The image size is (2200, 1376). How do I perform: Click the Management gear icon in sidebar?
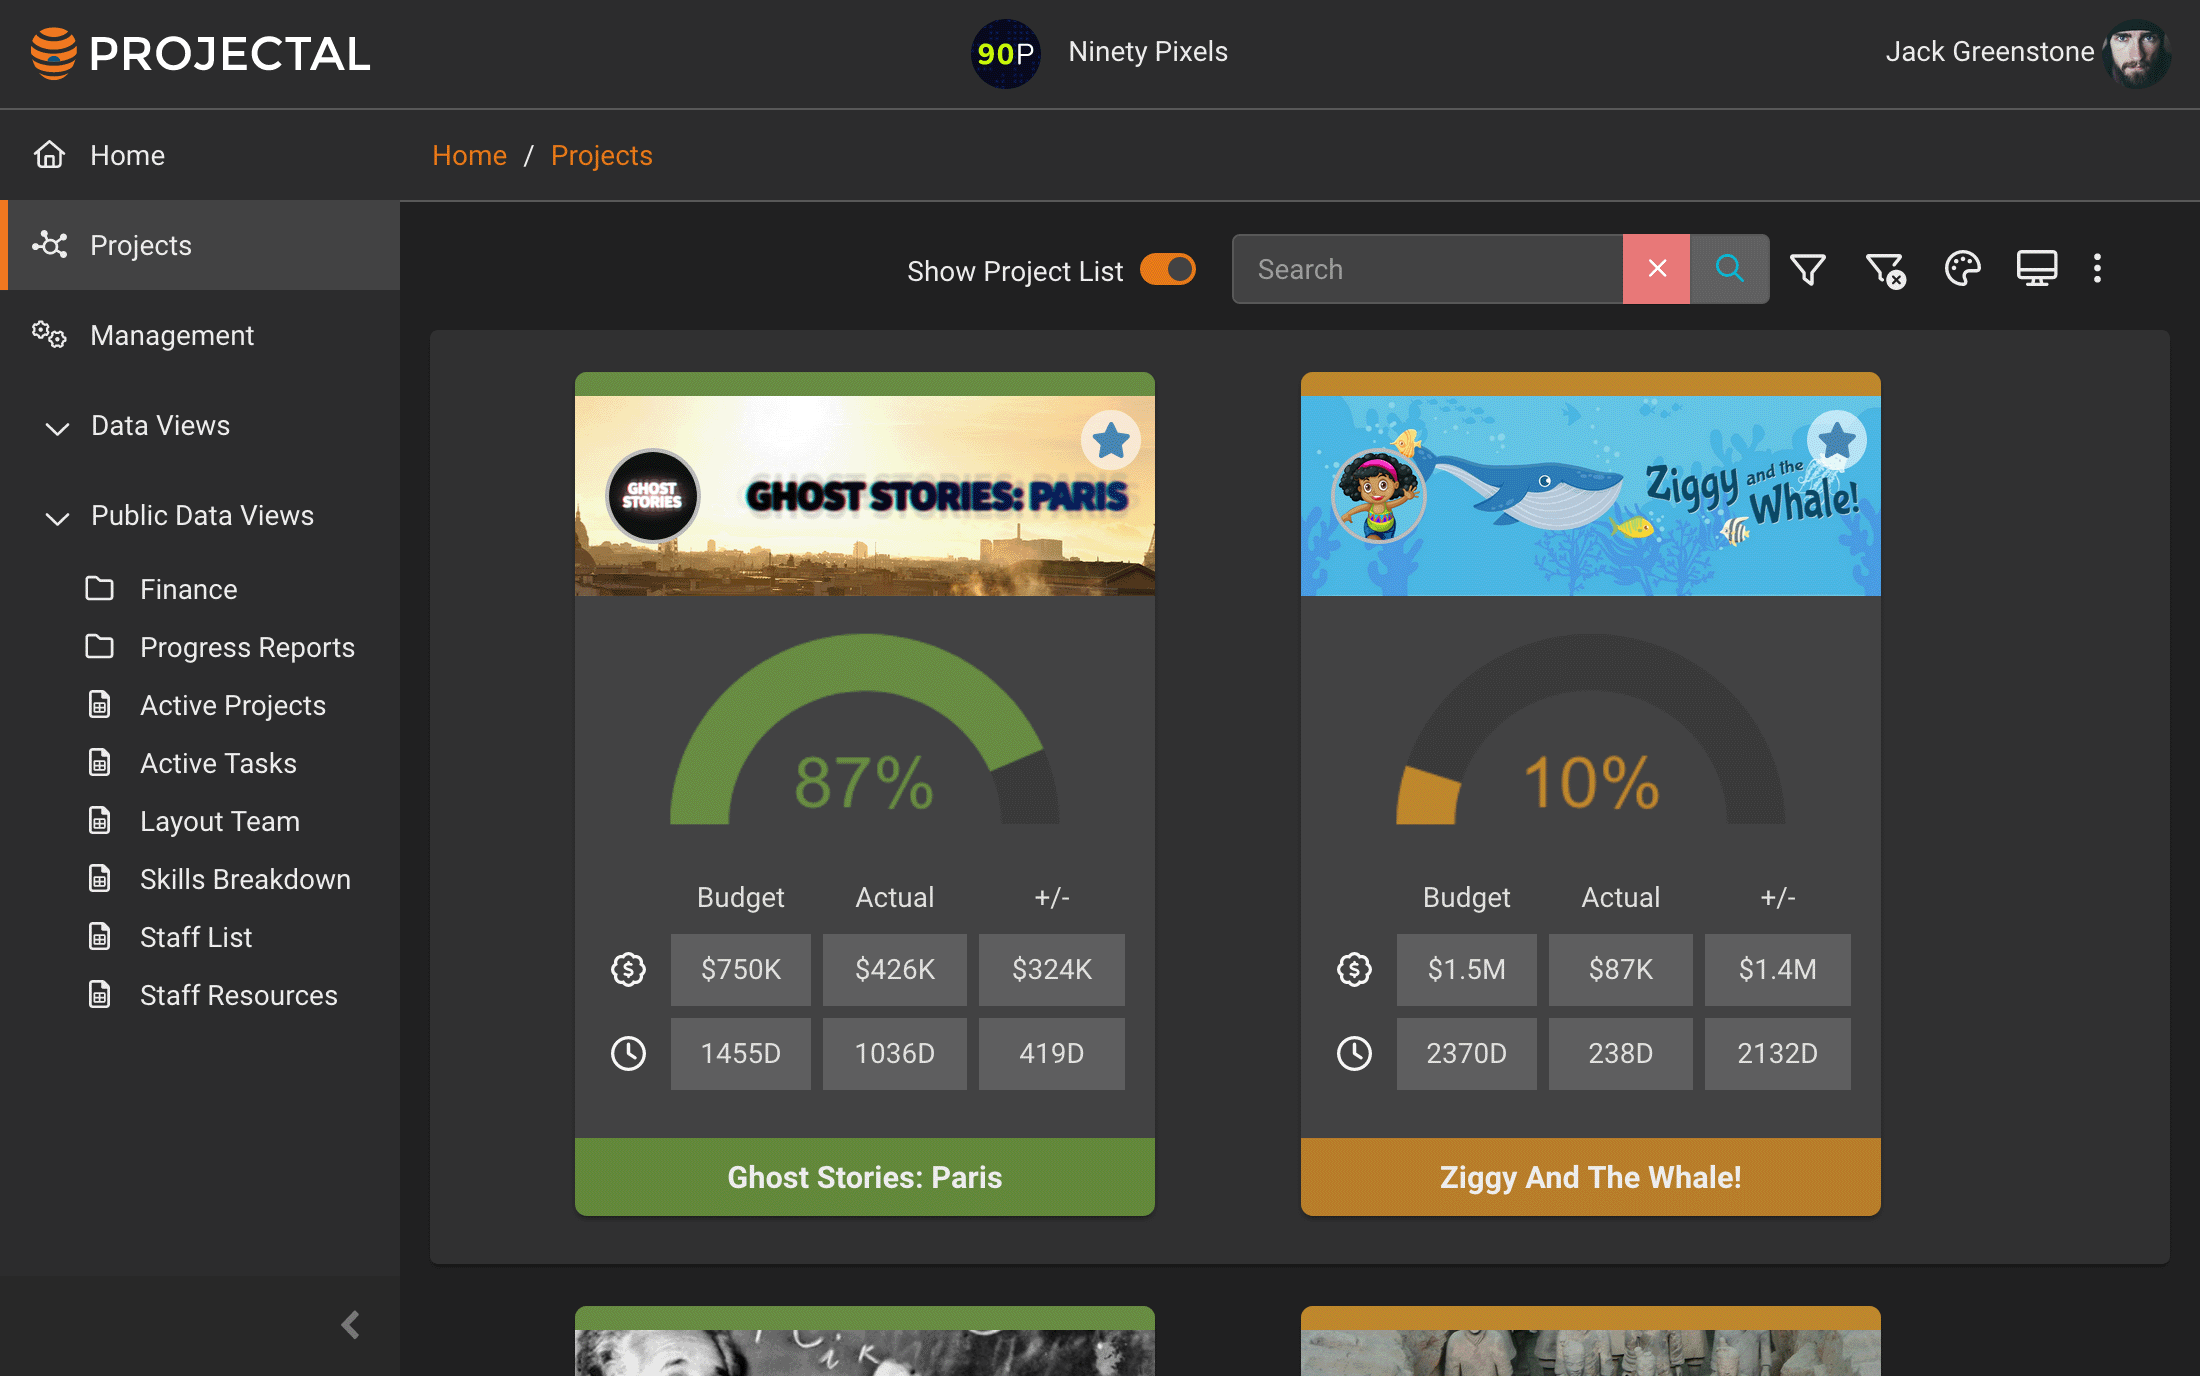(x=49, y=335)
